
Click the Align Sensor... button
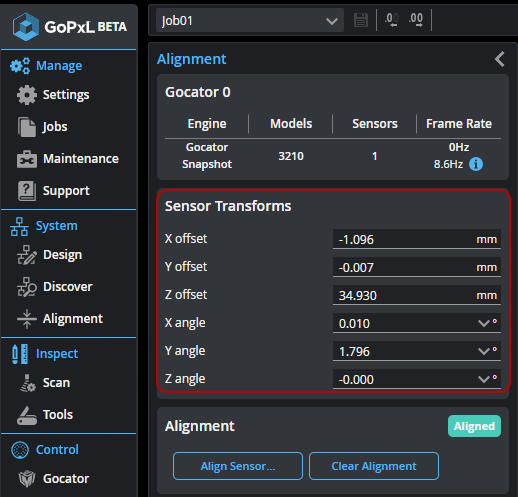tap(238, 466)
